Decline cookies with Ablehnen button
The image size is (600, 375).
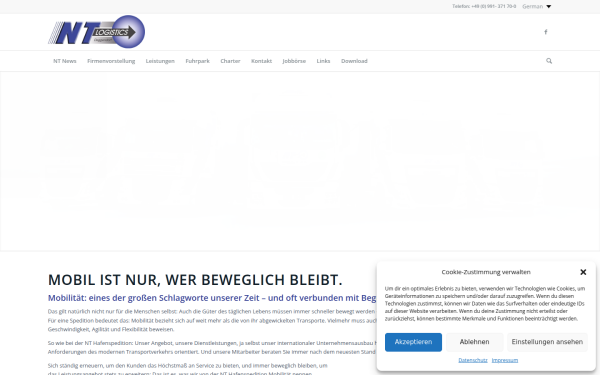pos(474,342)
